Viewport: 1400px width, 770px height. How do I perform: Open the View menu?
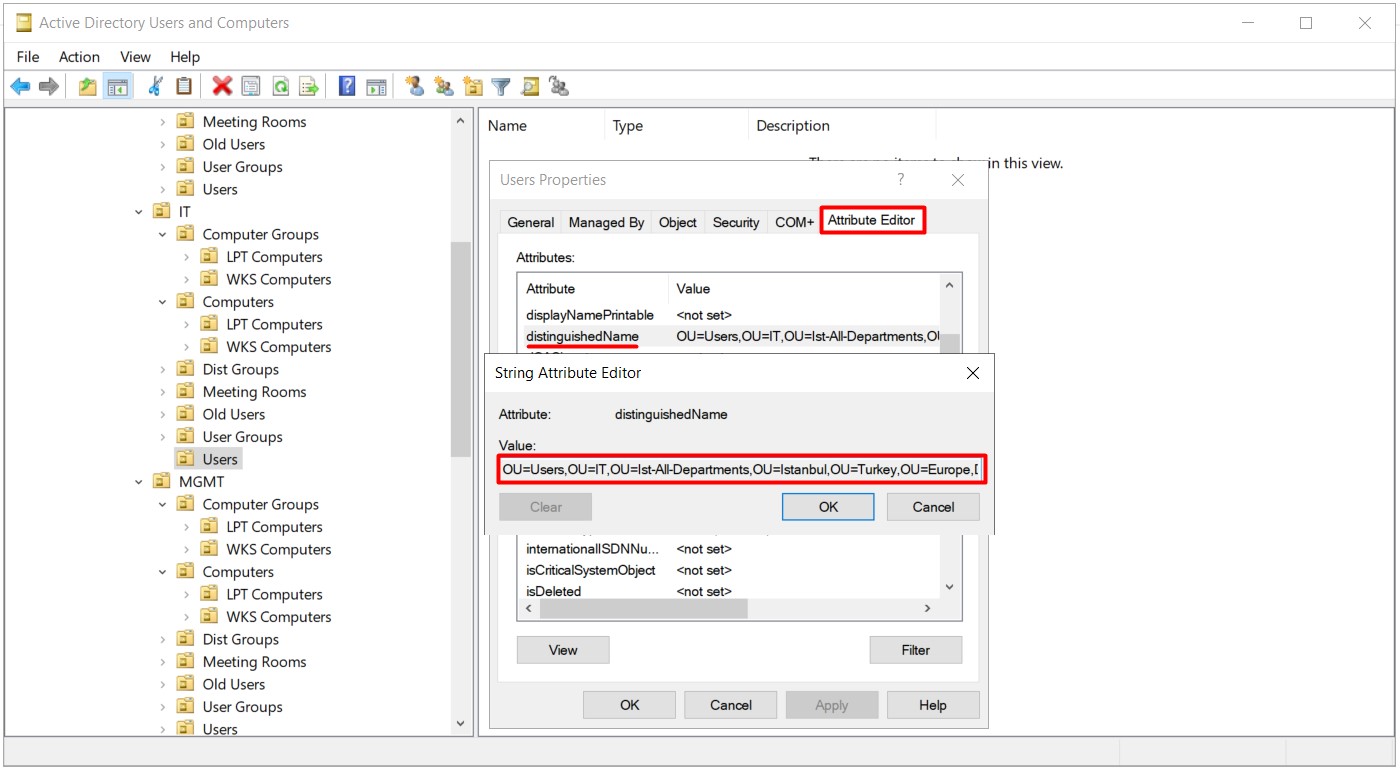click(x=135, y=57)
